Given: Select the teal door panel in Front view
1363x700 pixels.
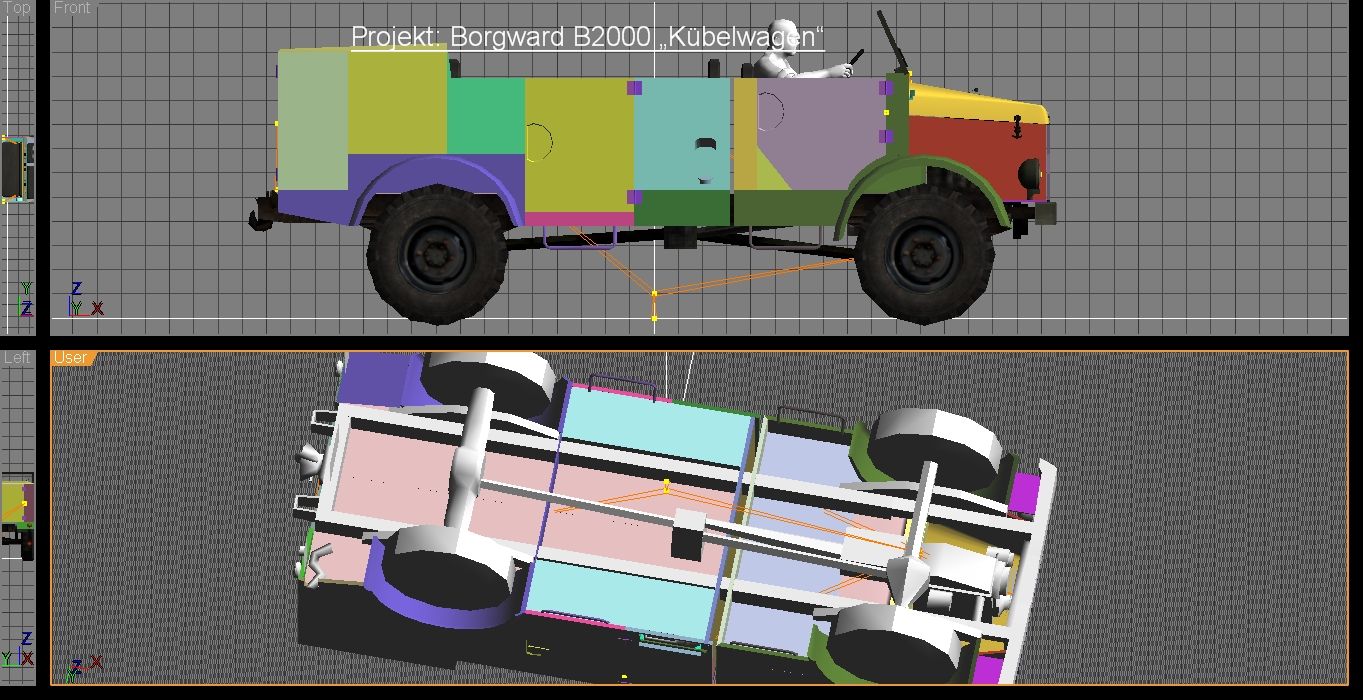Looking at the screenshot, I should (682, 133).
